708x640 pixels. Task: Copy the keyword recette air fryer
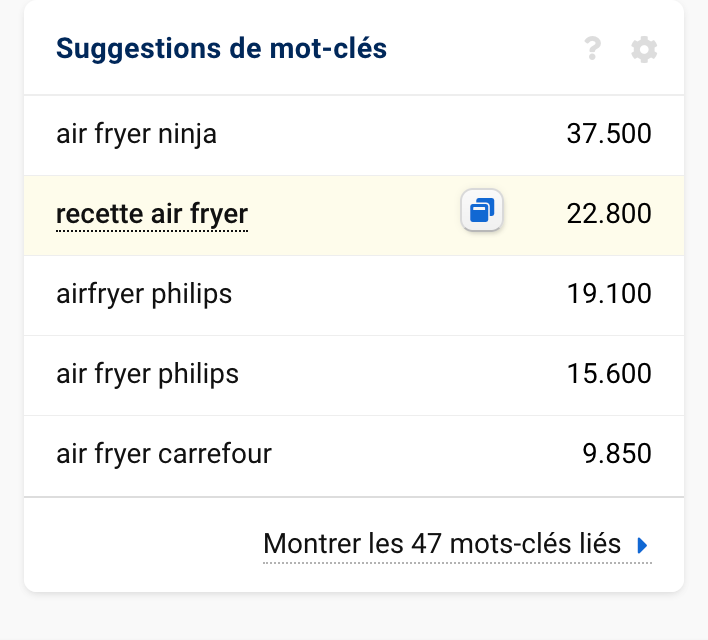click(482, 211)
